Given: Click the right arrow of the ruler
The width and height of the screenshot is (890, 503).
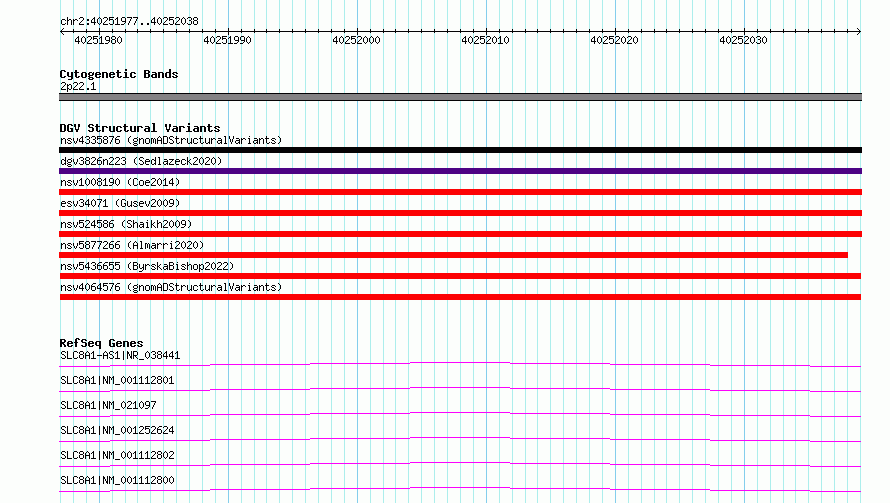Looking at the screenshot, I should coord(859,32).
